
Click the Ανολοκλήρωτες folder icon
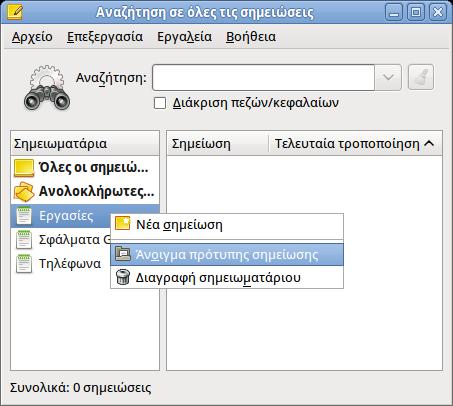(x=24, y=192)
